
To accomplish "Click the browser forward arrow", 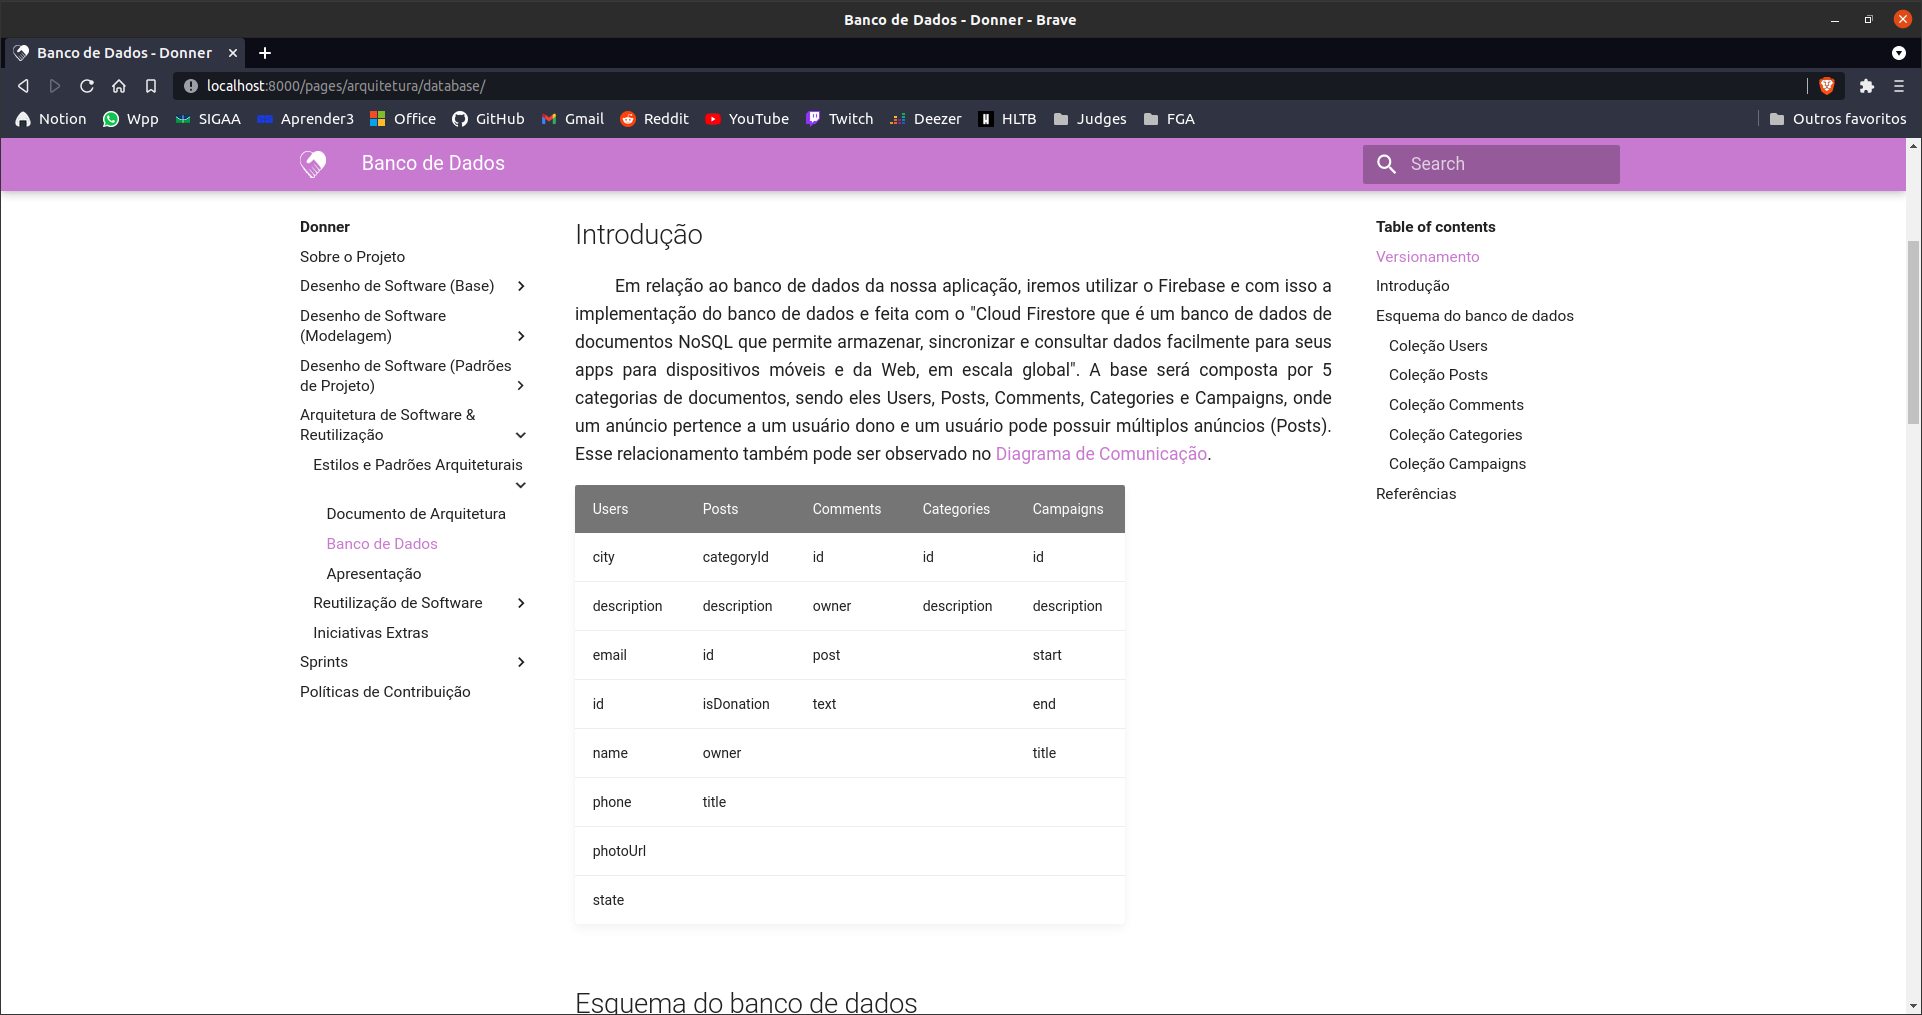I will tap(55, 86).
